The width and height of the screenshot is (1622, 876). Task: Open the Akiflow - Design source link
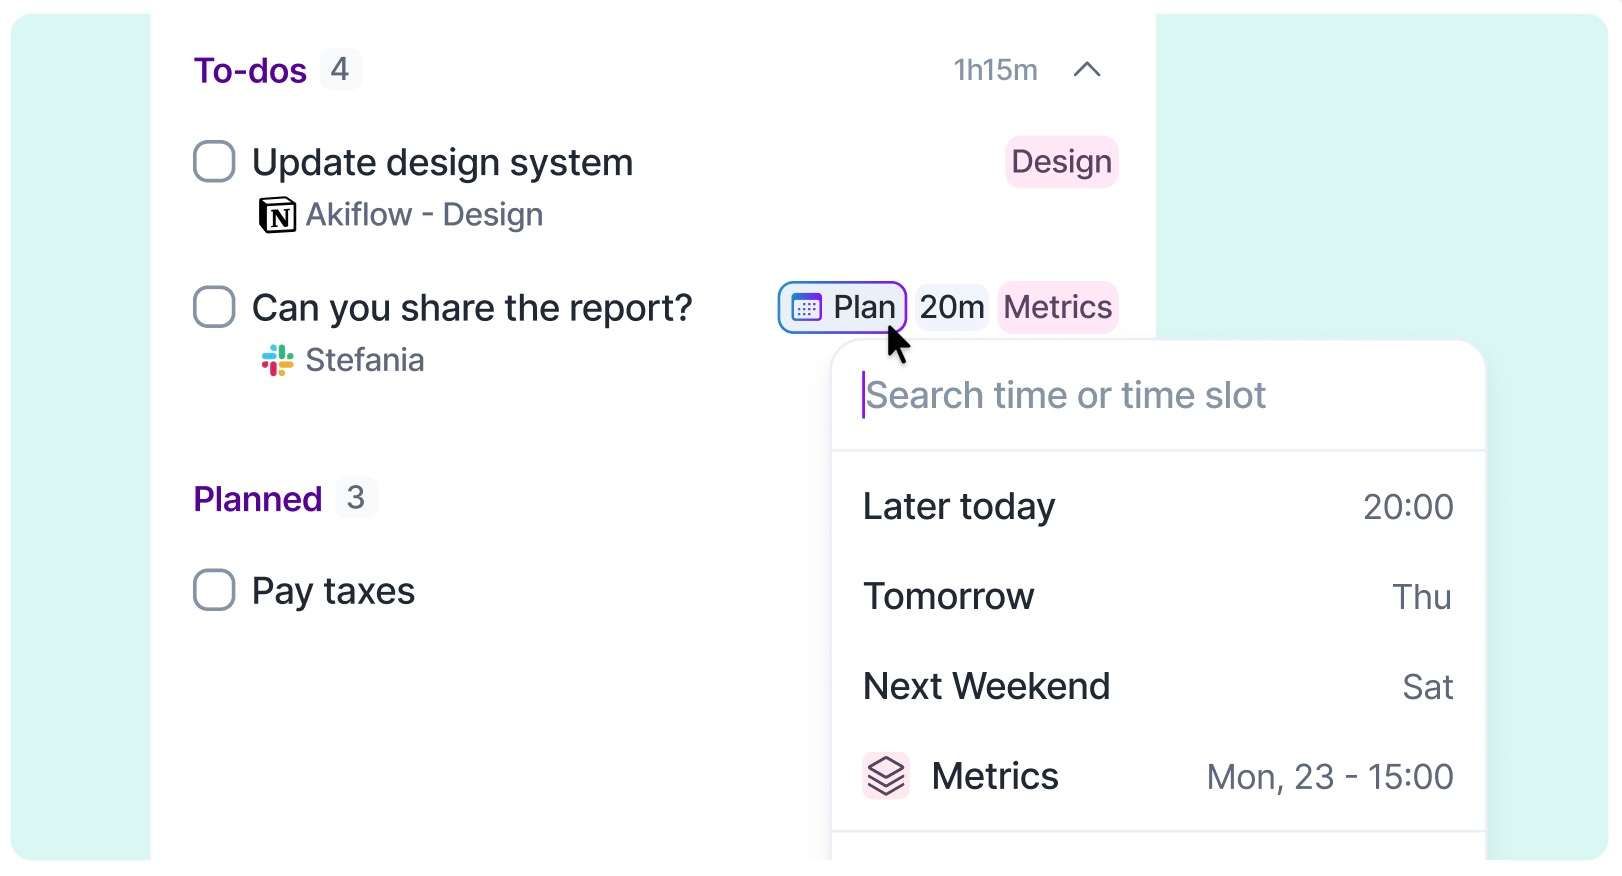[424, 215]
